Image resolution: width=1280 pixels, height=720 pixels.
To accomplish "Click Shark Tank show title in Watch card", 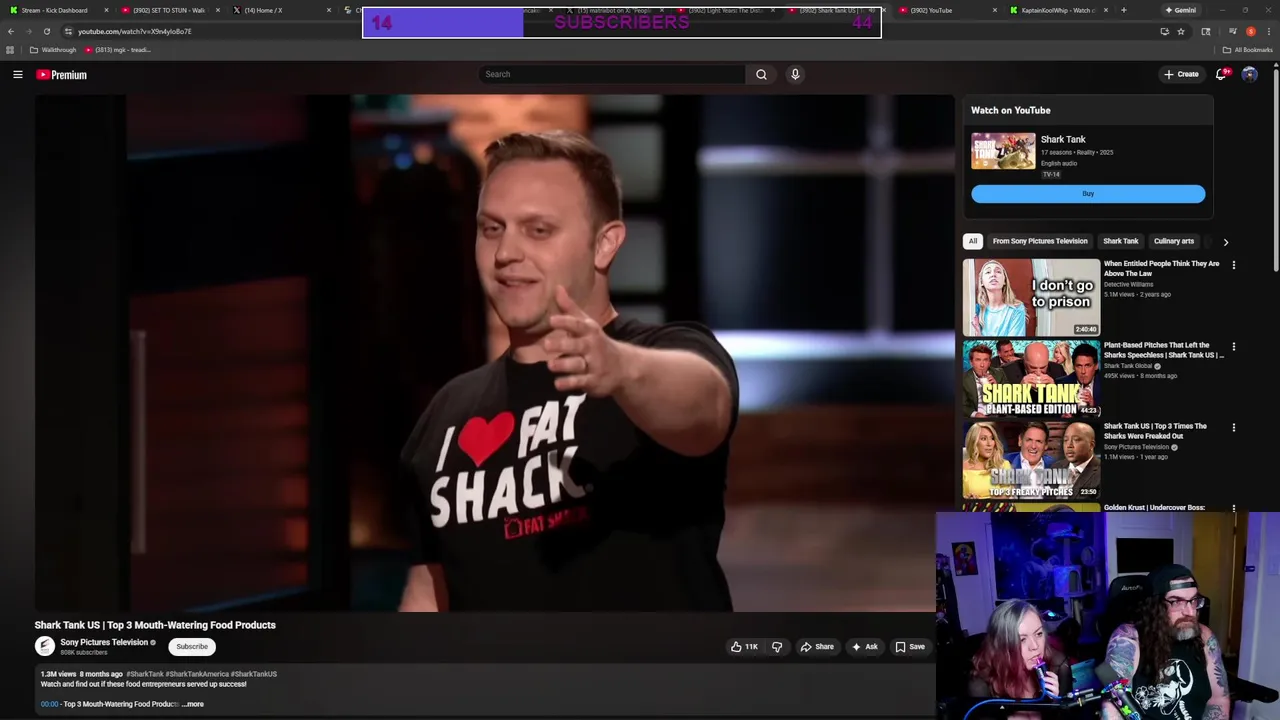I will click(1063, 140).
